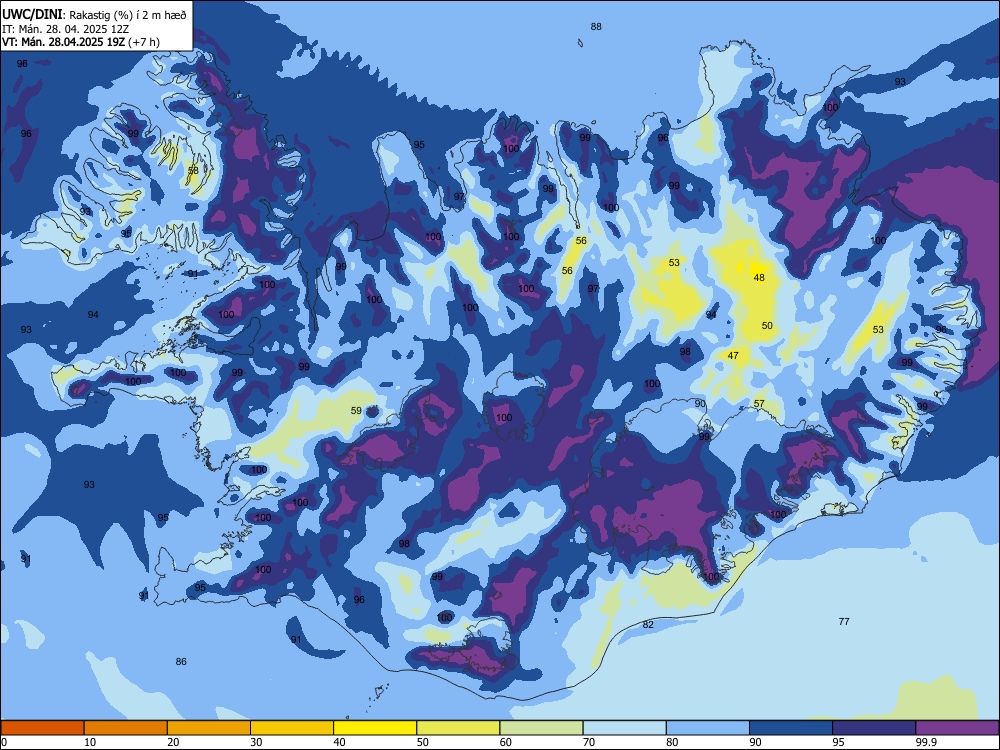1000x750 pixels.
Task: Click the 10–20 orange legend swatch
Action: (x=126, y=728)
